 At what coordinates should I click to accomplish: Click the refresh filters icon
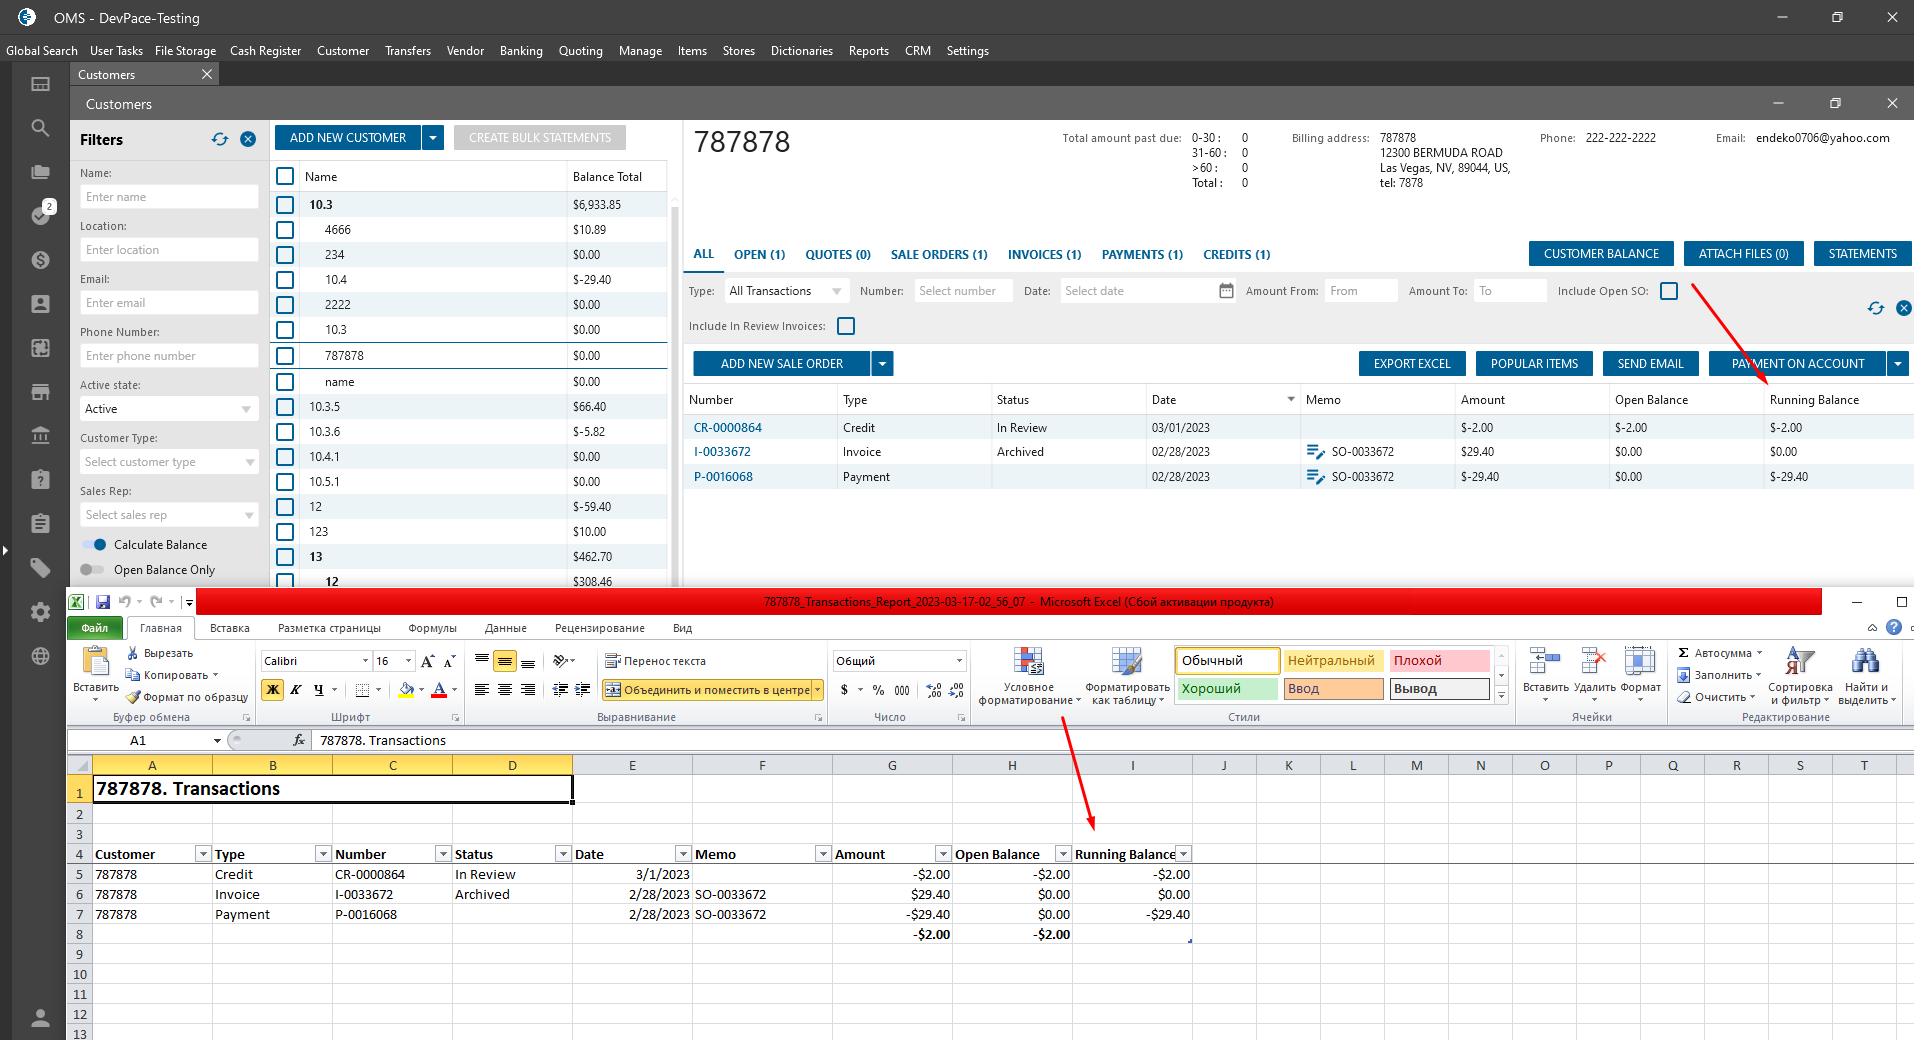220,140
